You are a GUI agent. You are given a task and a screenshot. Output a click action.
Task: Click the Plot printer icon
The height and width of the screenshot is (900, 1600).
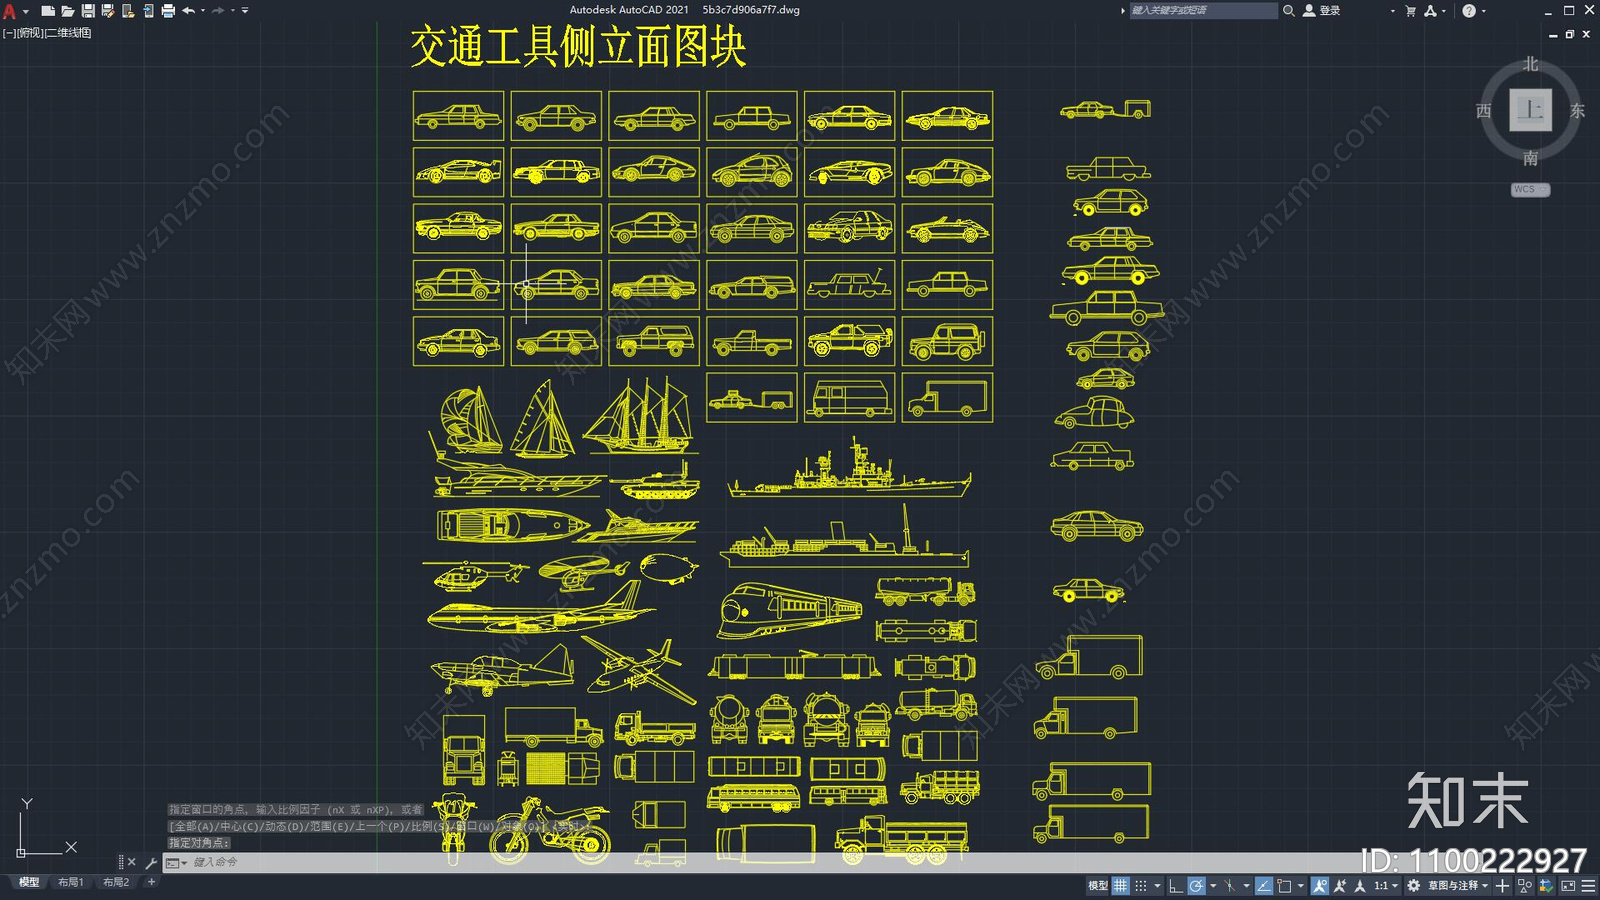(168, 10)
